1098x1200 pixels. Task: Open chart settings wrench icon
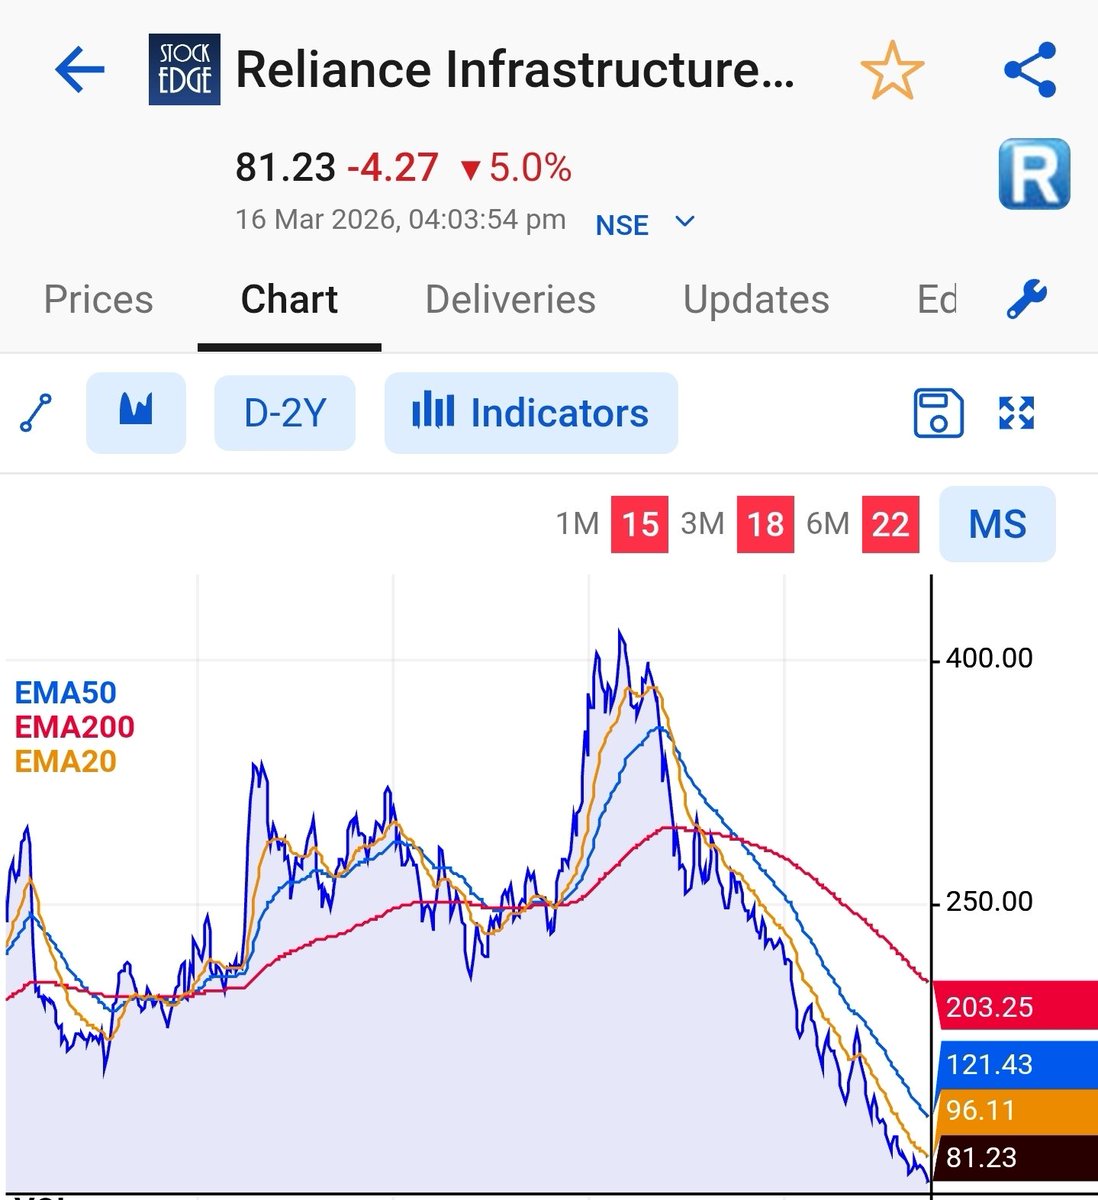(1027, 299)
